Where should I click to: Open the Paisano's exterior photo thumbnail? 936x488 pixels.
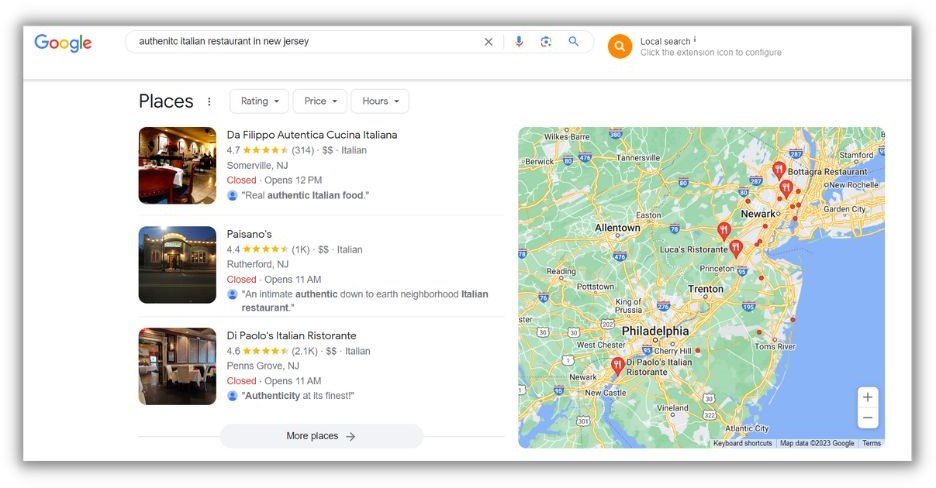[177, 265]
